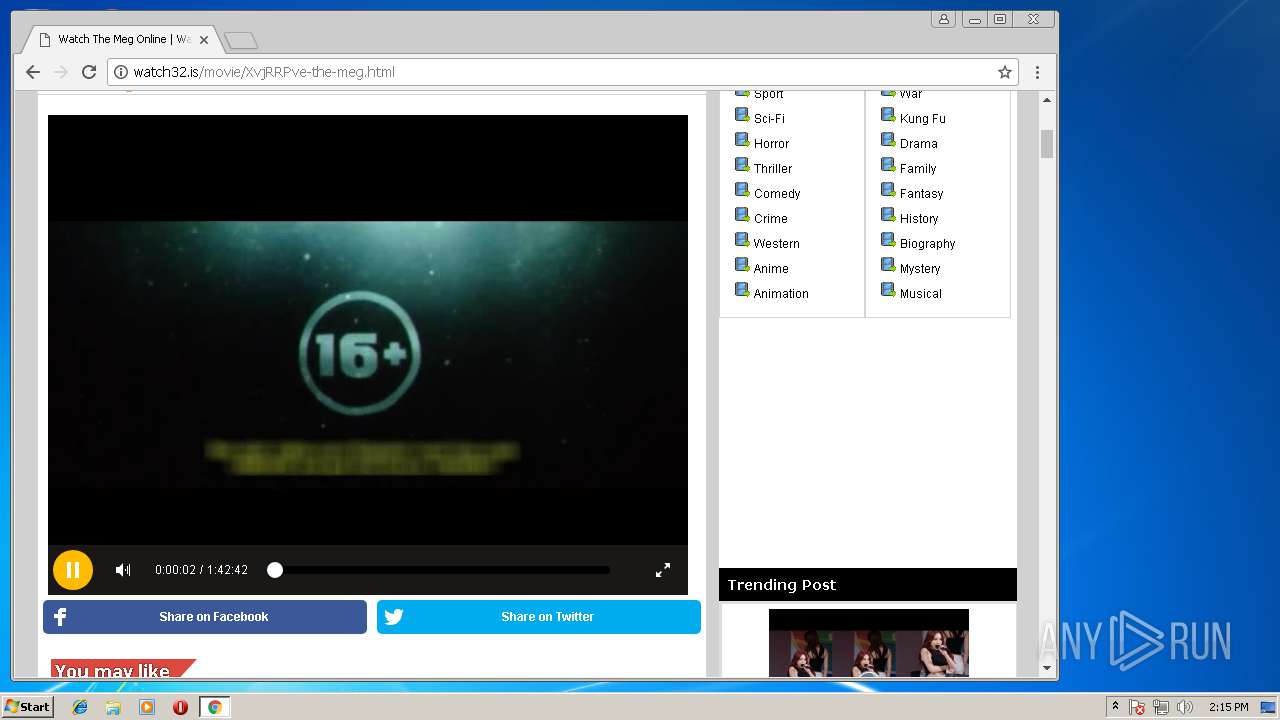Open the Sci-Fi genre link
This screenshot has height=720, width=1280.
tap(769, 118)
